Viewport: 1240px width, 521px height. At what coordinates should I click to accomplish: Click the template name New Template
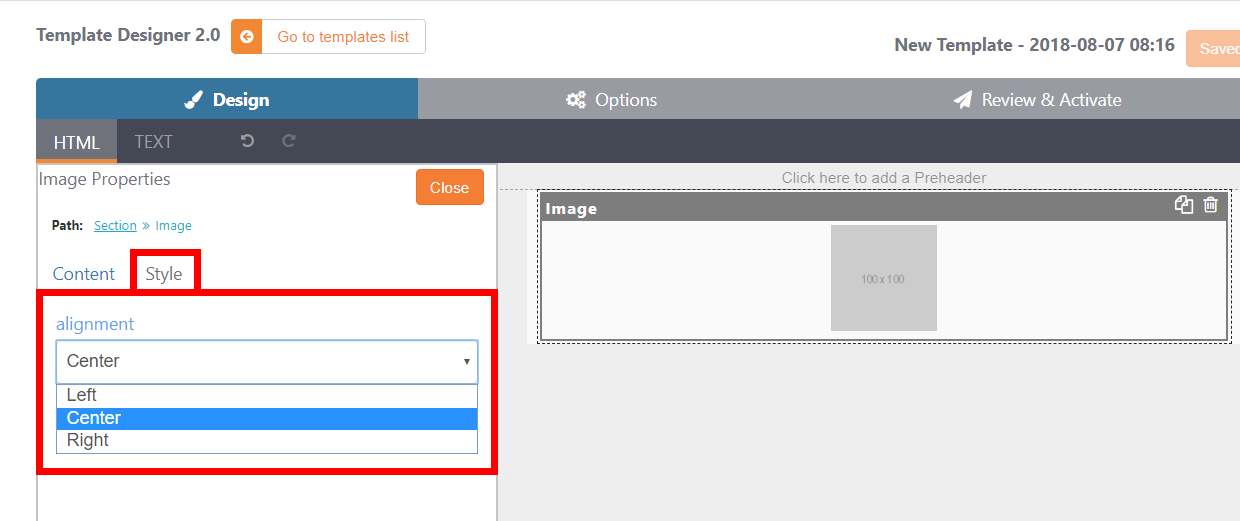[1034, 45]
